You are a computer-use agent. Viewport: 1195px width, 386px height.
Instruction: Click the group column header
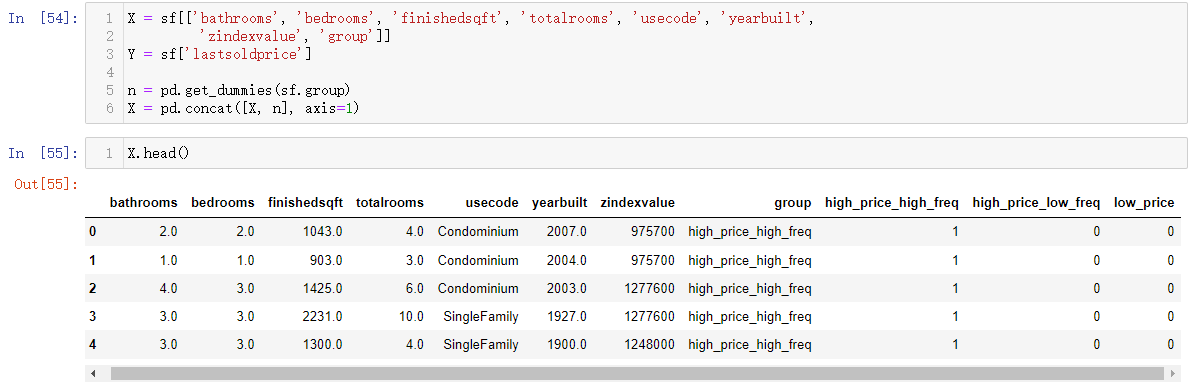tap(793, 203)
